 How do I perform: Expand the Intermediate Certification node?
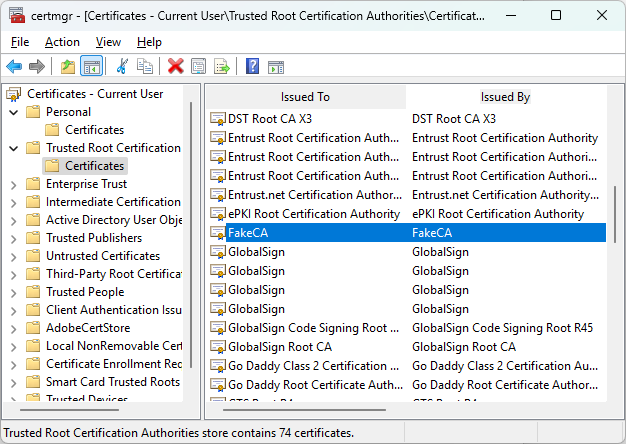pyautogui.click(x=14, y=203)
